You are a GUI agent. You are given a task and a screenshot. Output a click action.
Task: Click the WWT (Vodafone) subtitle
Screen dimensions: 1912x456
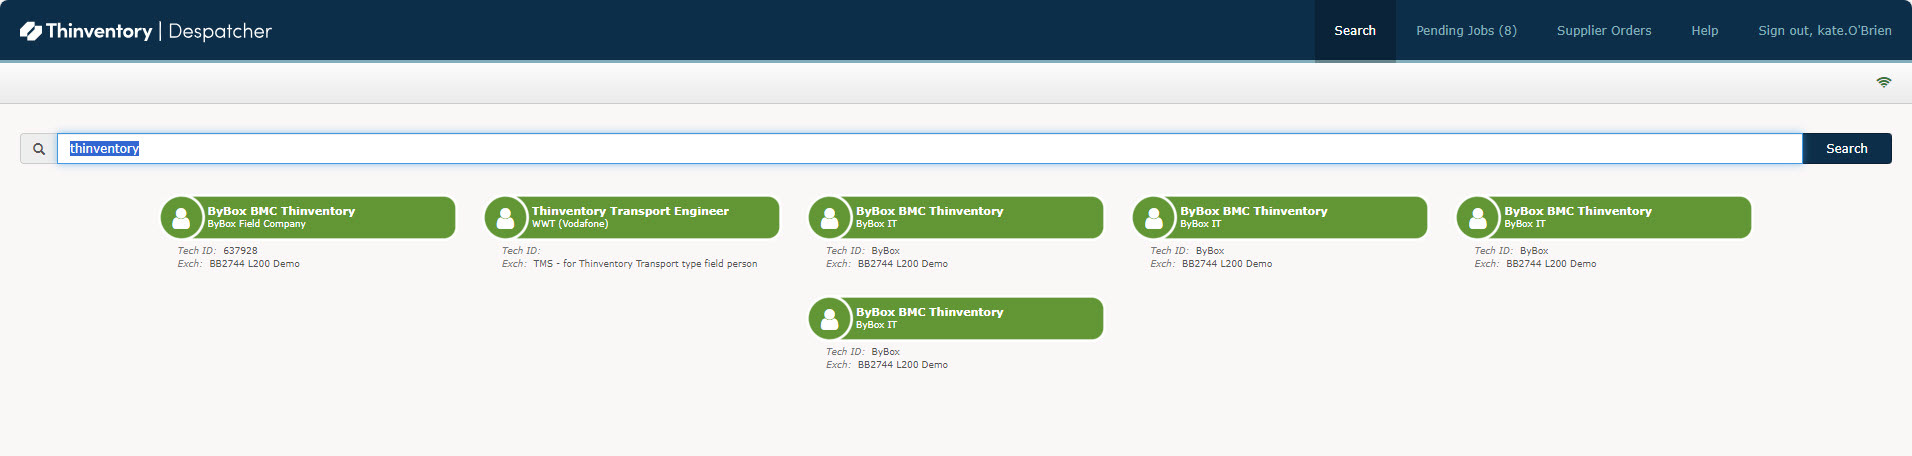[570, 224]
